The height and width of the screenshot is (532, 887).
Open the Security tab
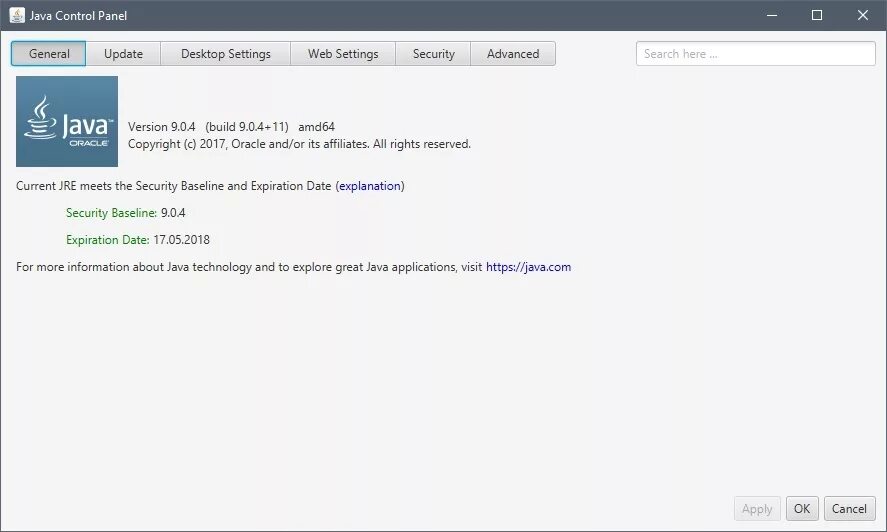[433, 54]
